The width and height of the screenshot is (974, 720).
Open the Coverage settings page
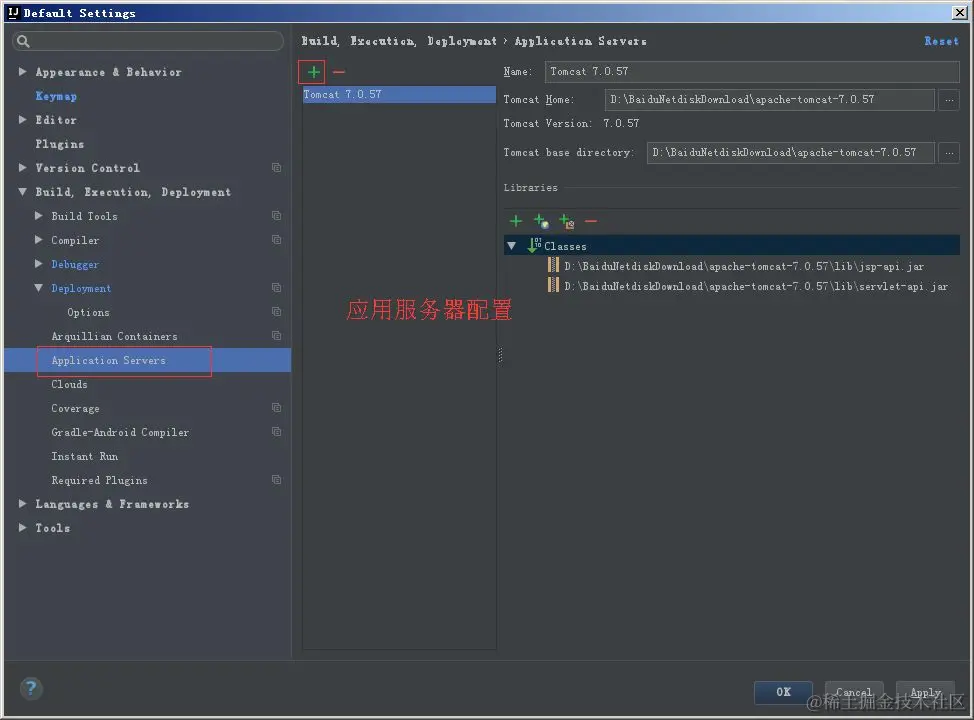click(x=75, y=409)
